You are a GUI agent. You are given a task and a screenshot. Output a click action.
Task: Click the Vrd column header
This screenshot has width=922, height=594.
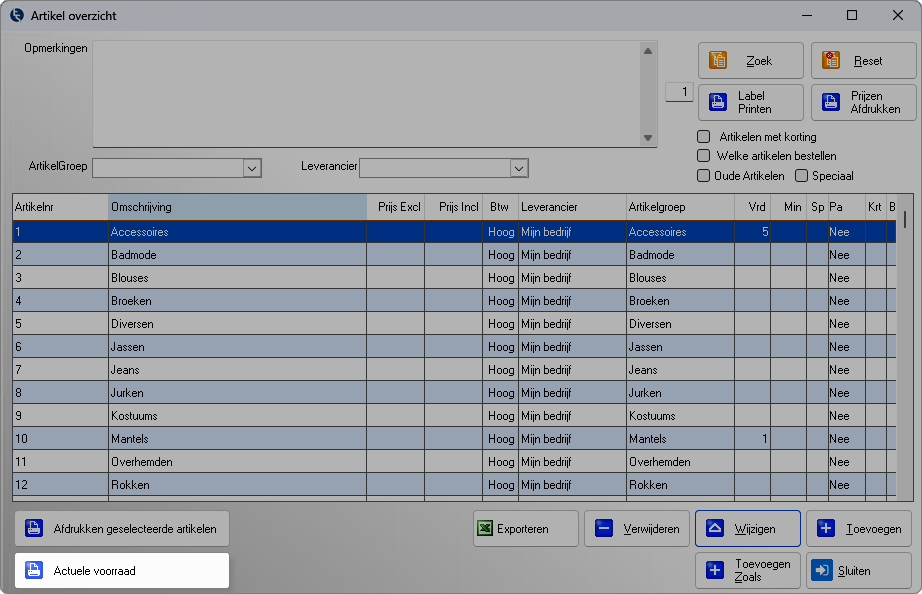[x=753, y=207]
